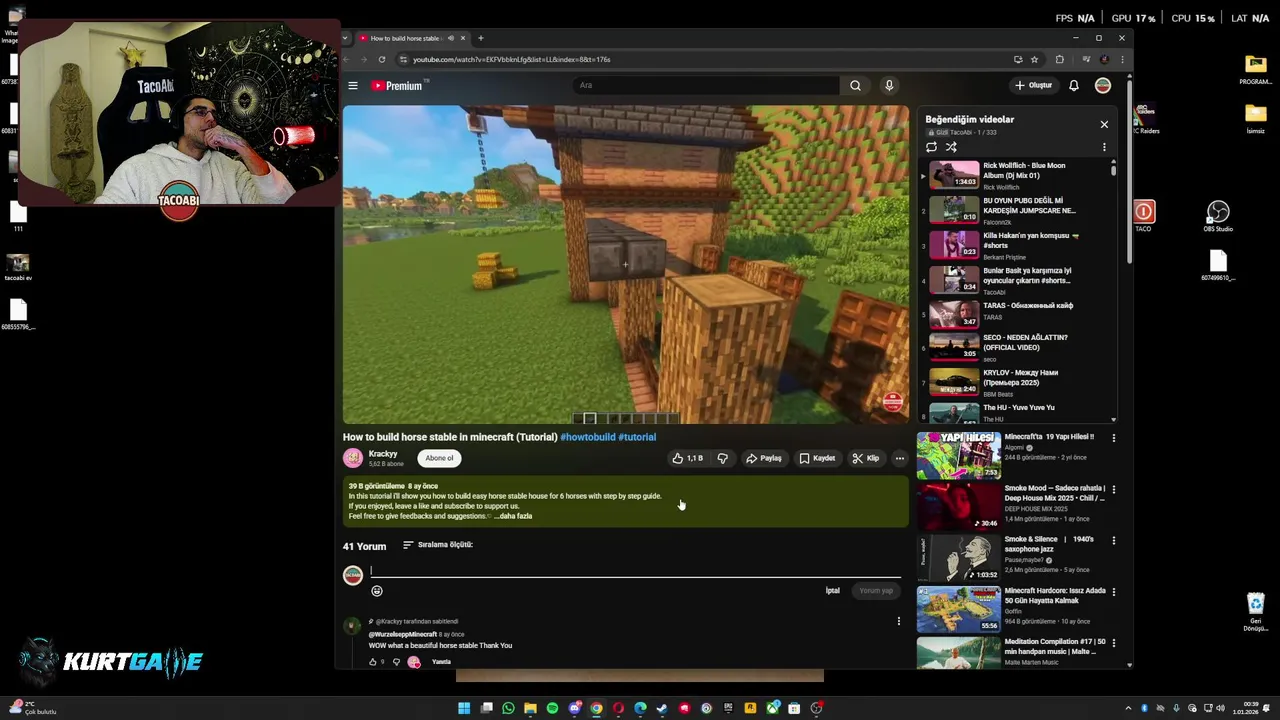This screenshot has height=720, width=1280.
Task: Open the account avatar menu
Action: [x=1103, y=86]
